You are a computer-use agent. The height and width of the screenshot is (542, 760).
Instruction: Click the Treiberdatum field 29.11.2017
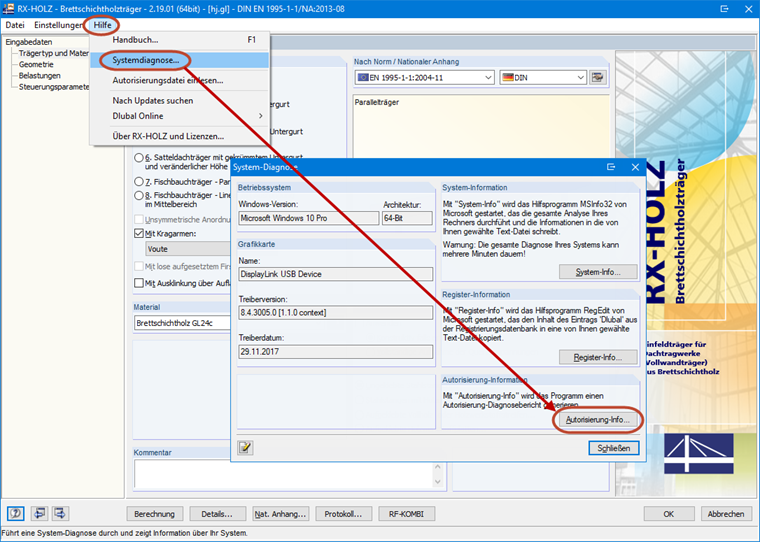click(x=335, y=351)
